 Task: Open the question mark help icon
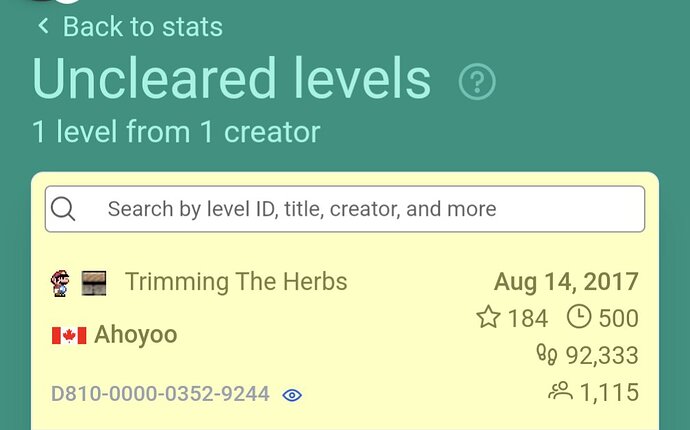pos(477,81)
